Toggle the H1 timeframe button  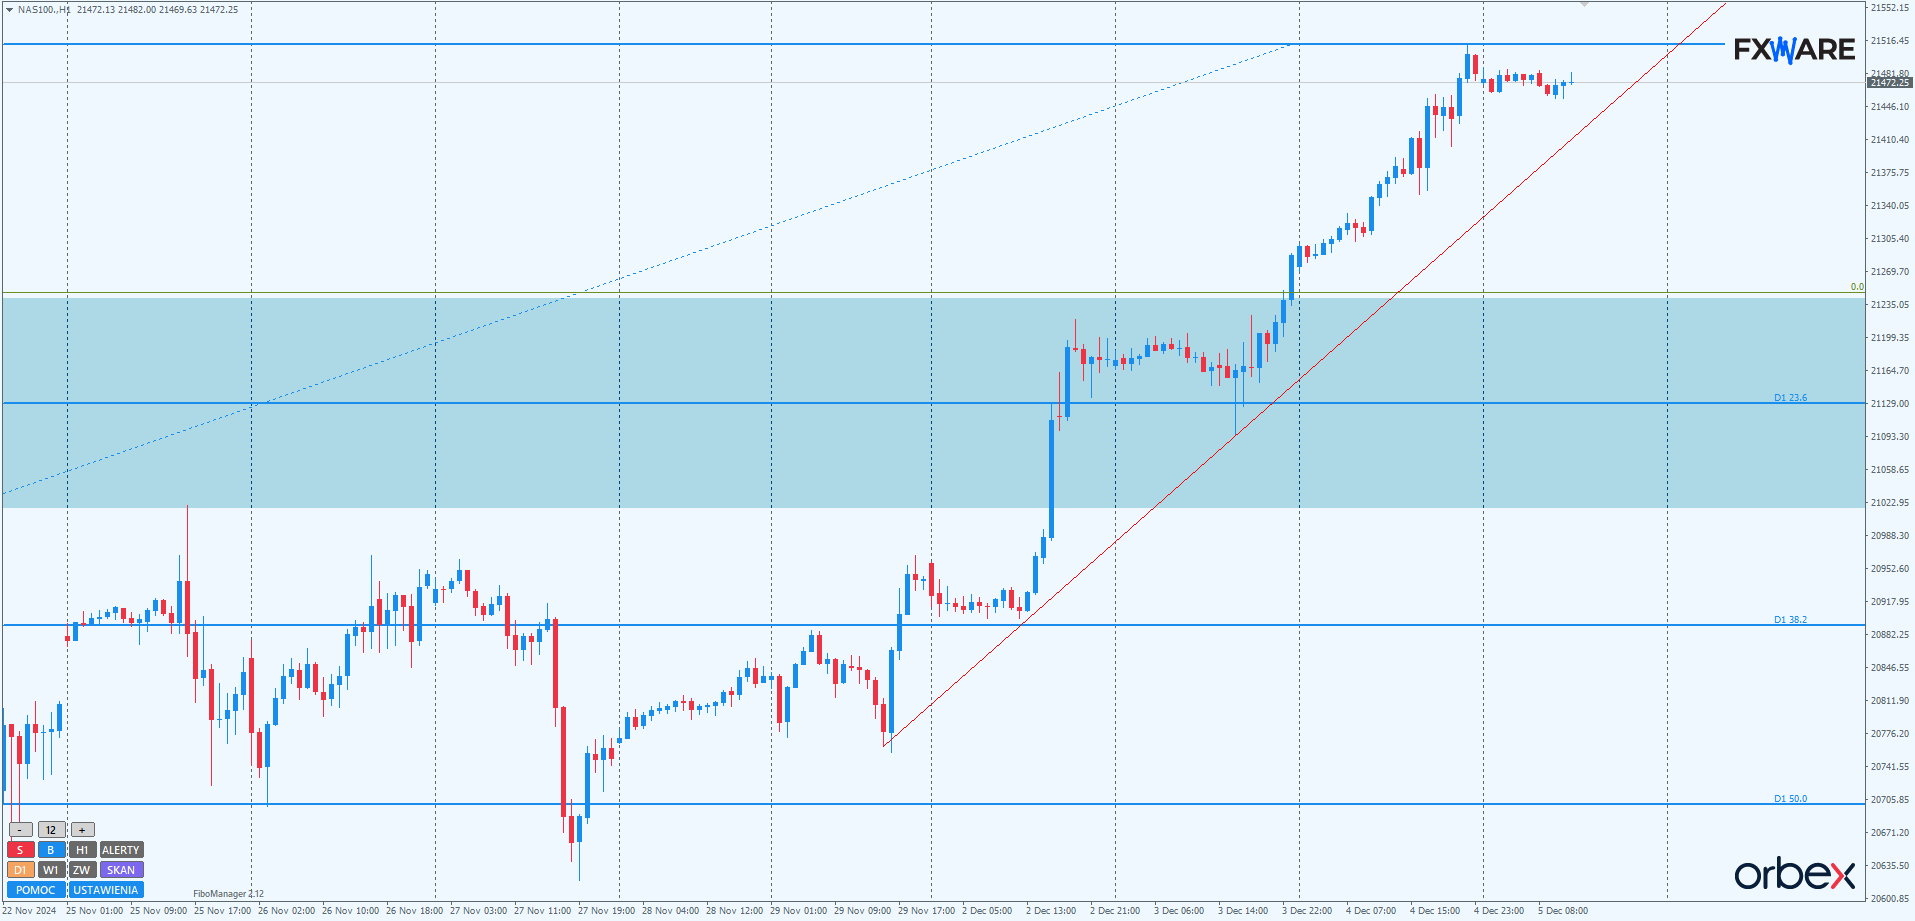(82, 850)
